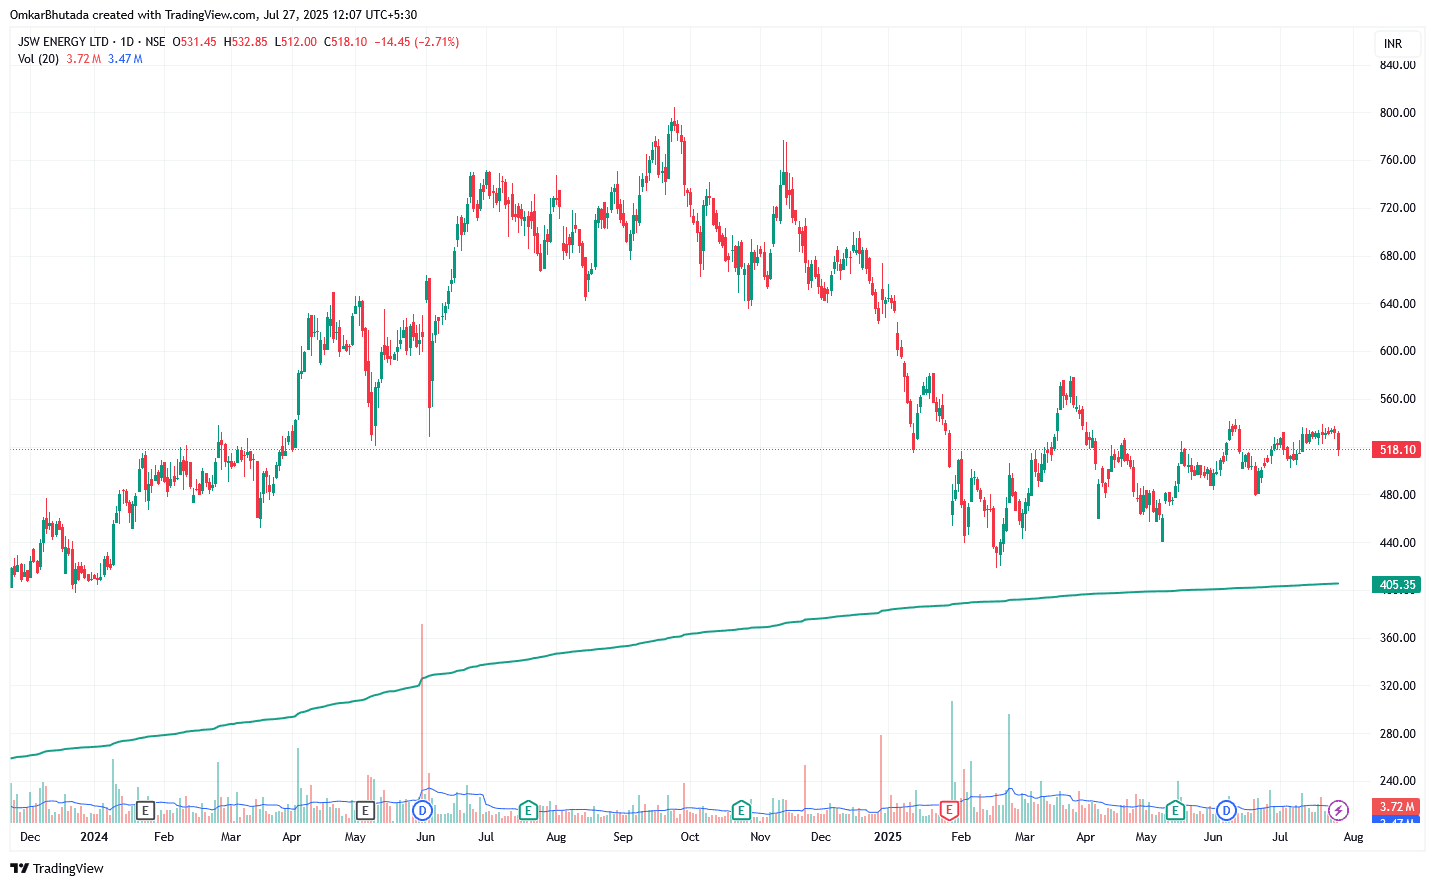The width and height of the screenshot is (1435, 886).
Task: Click the red 518.10 last price label
Action: [1397, 450]
